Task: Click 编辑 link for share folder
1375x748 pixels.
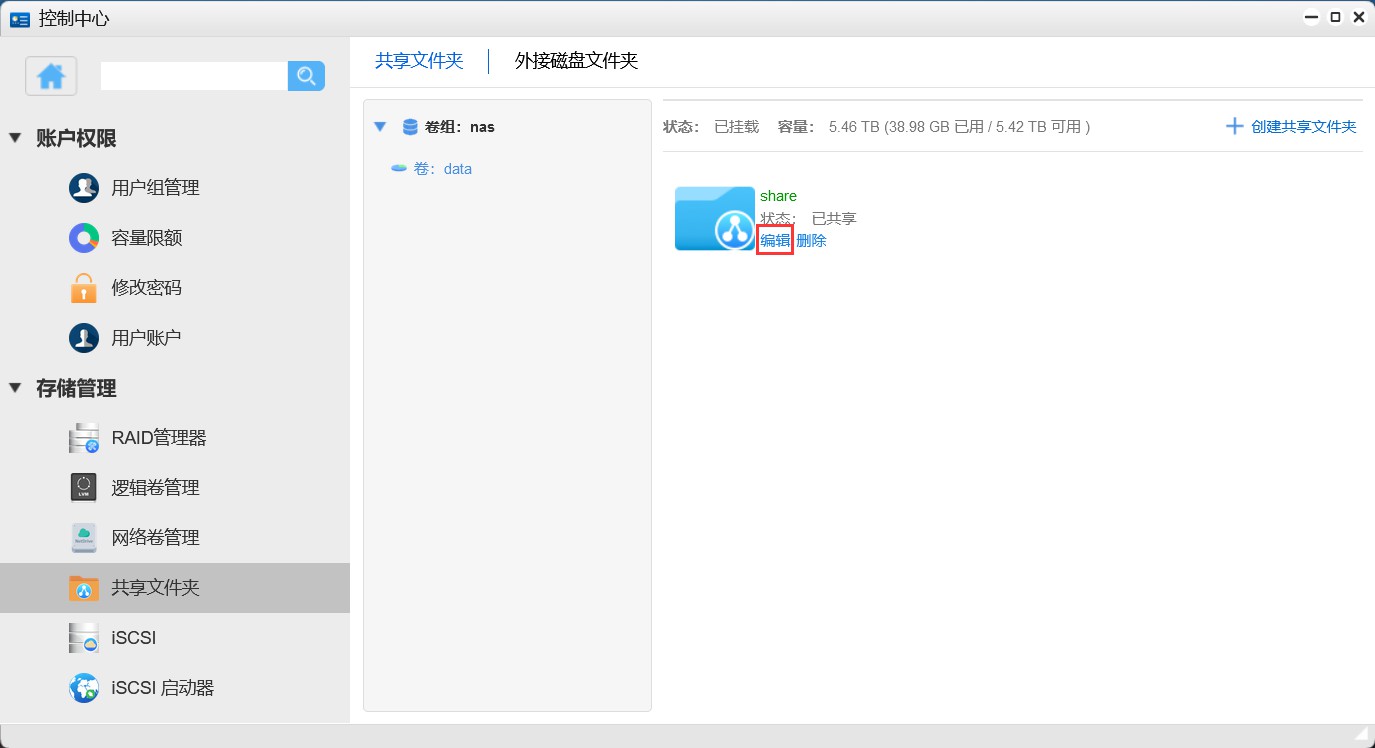Action: click(x=775, y=241)
